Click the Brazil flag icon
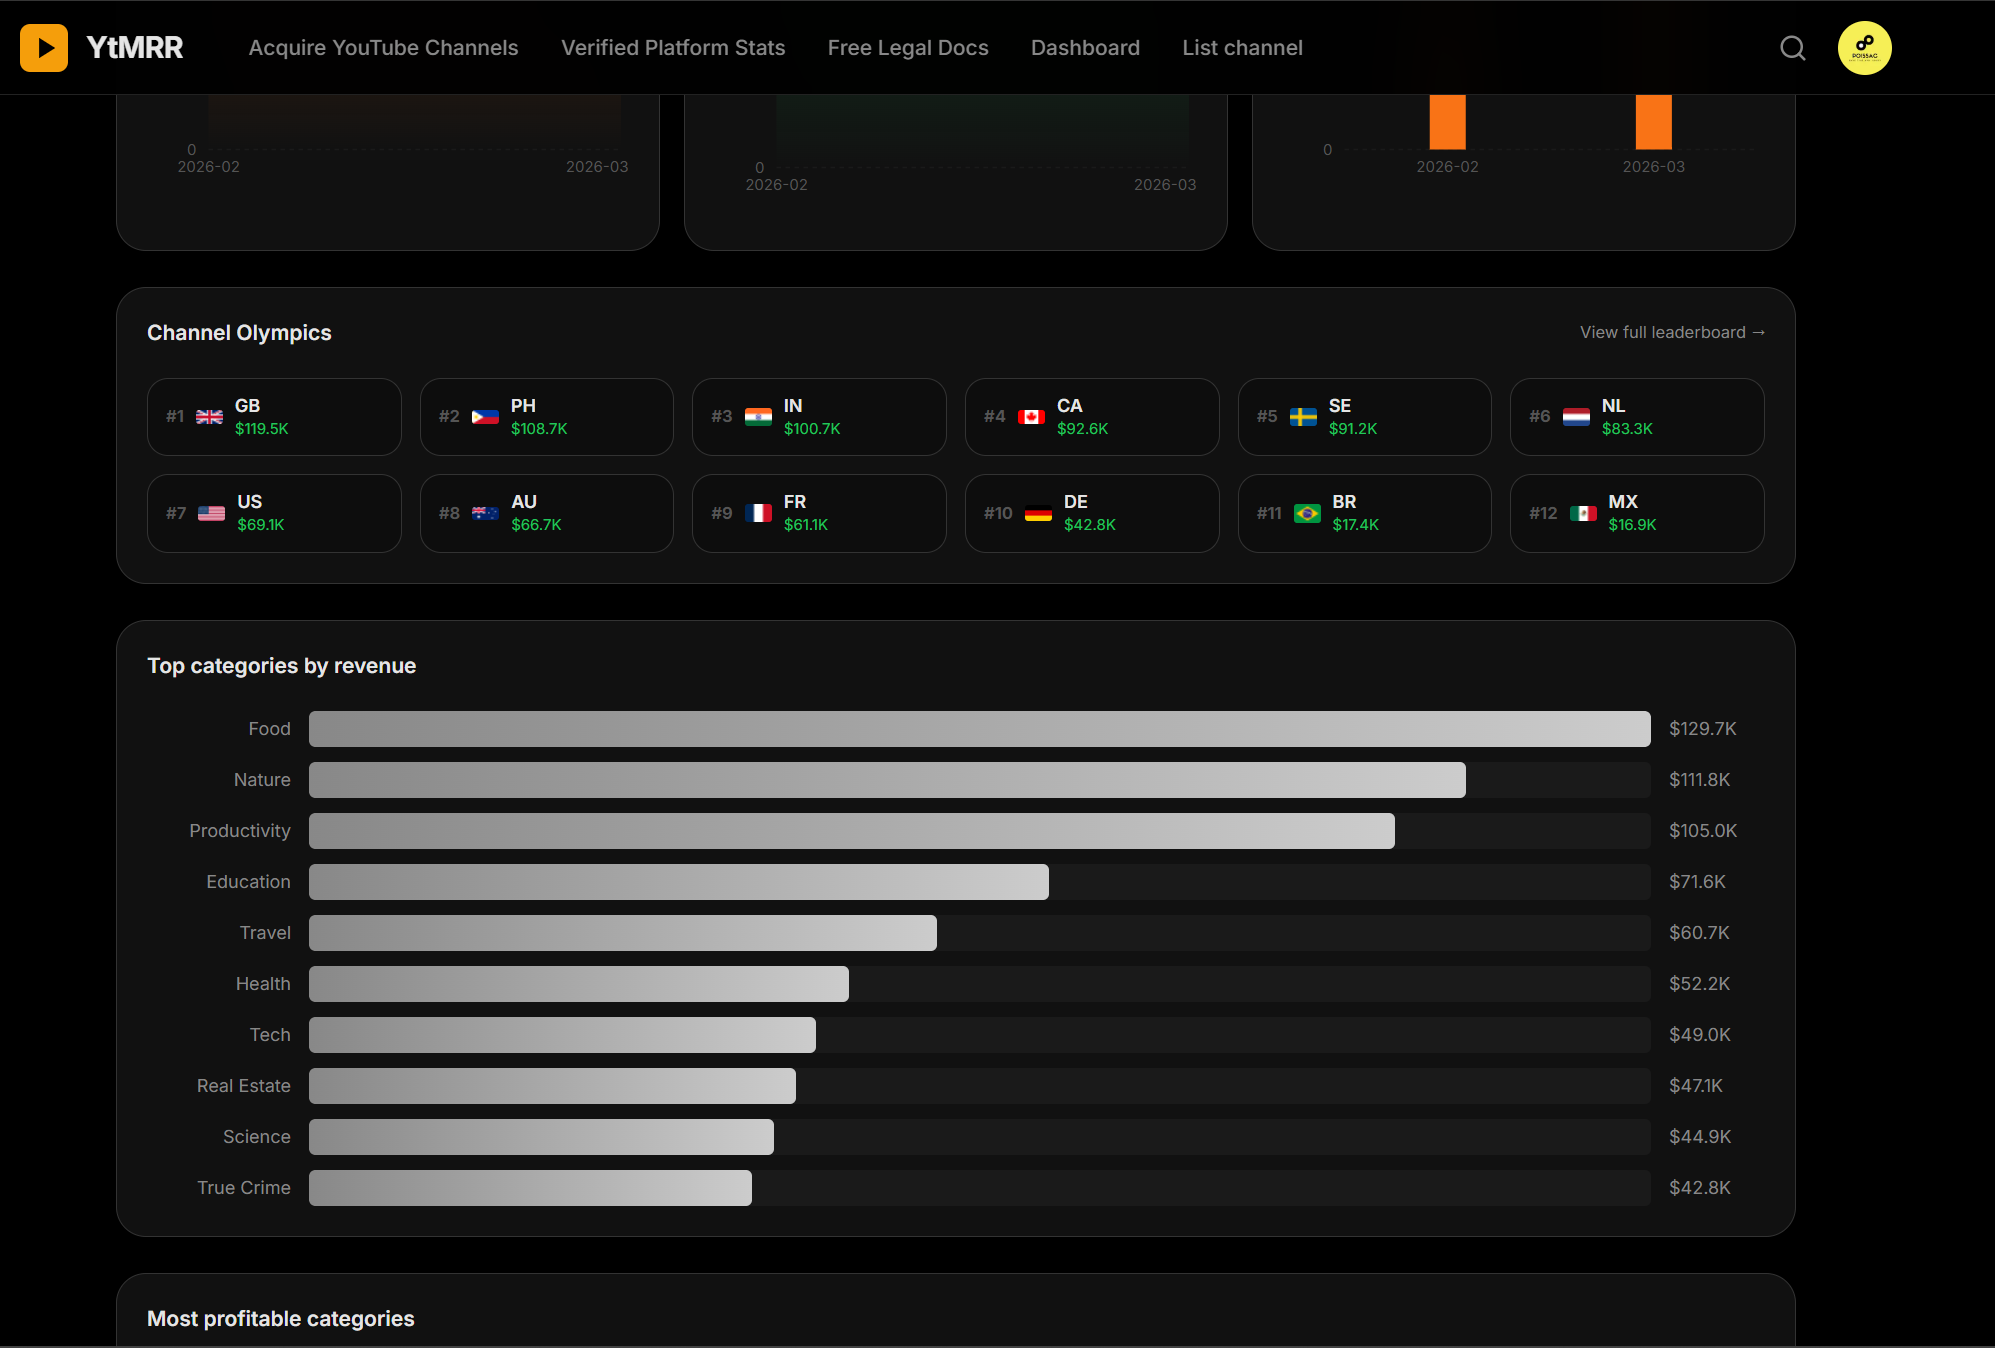 click(1307, 513)
